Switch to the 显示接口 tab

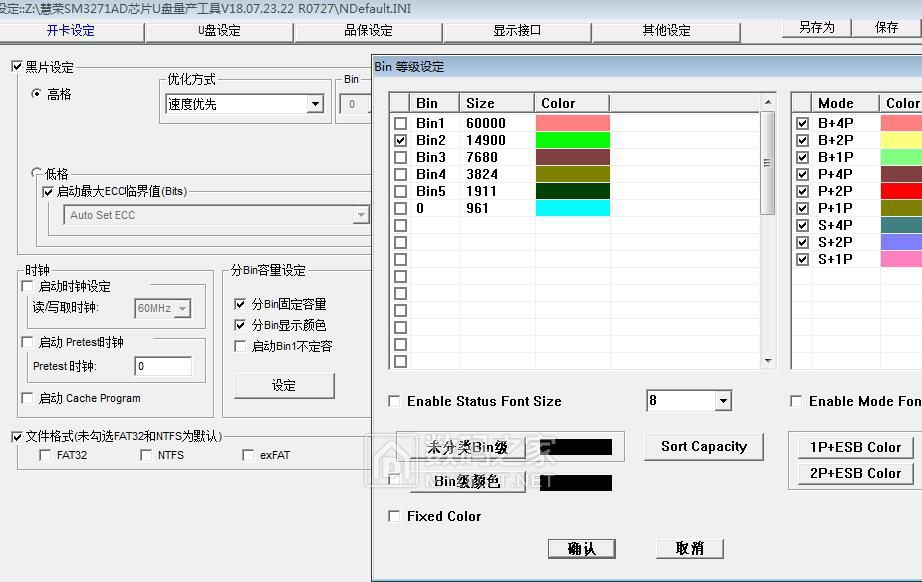coord(517,31)
